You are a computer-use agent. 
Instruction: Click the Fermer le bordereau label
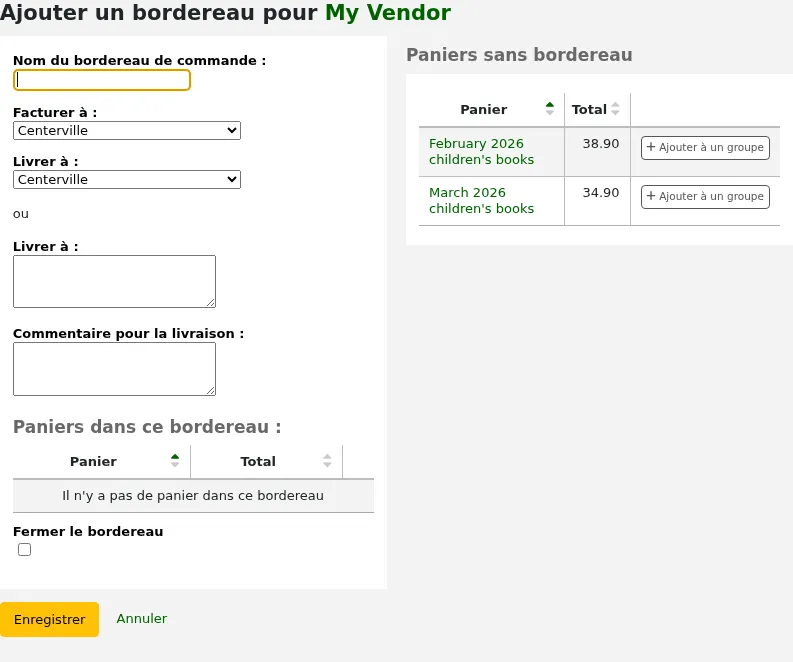point(88,532)
